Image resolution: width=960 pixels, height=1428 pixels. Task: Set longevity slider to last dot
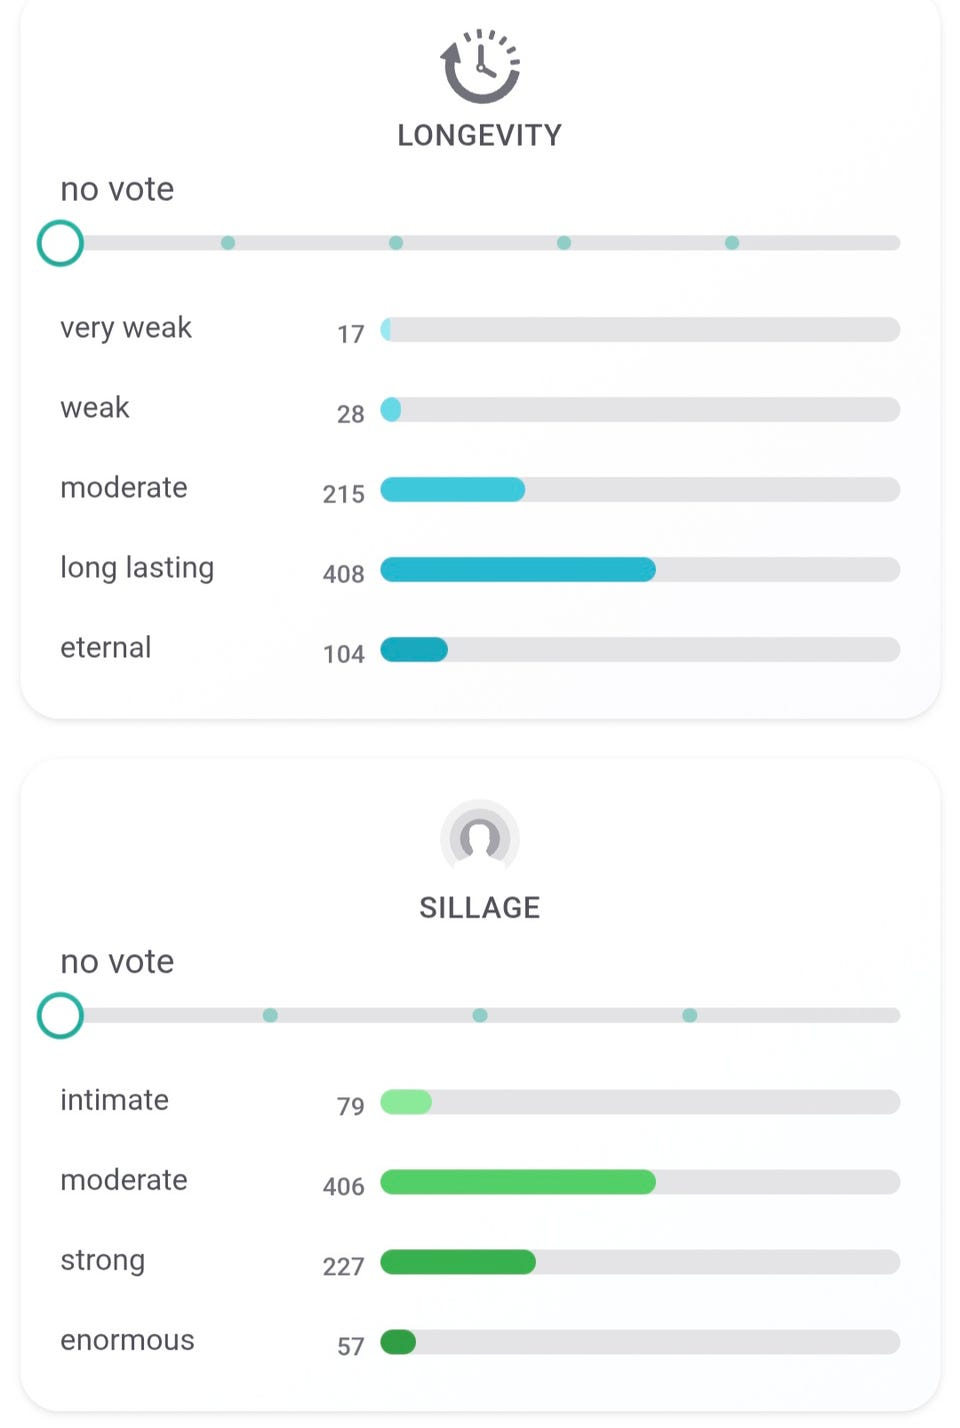click(x=732, y=243)
